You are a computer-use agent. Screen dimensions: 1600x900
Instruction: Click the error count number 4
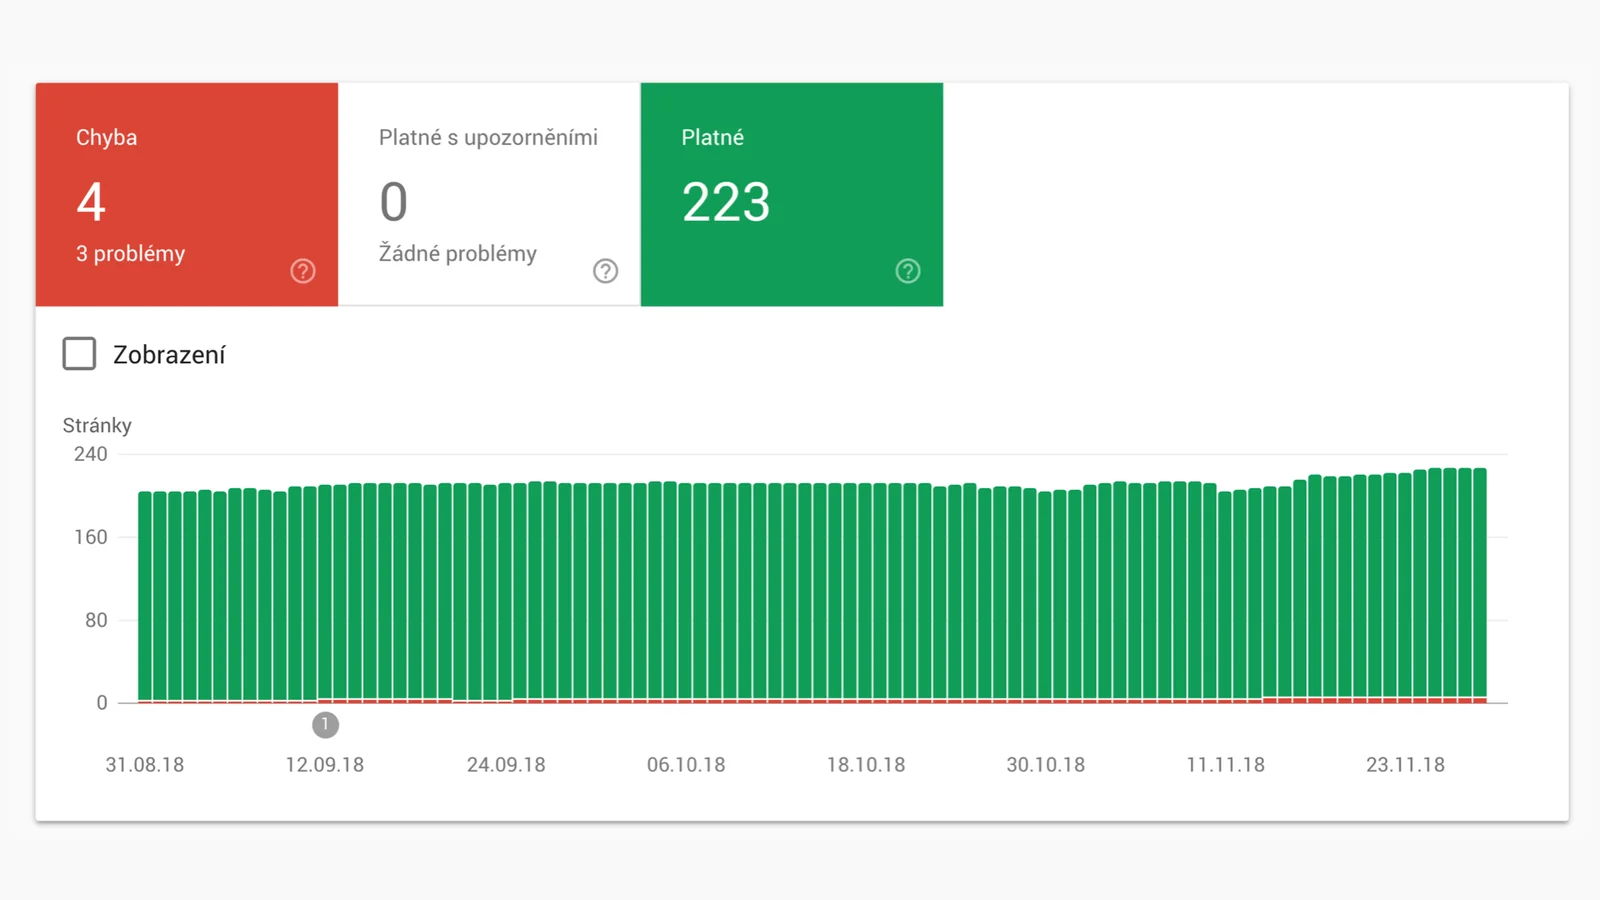[x=91, y=202]
